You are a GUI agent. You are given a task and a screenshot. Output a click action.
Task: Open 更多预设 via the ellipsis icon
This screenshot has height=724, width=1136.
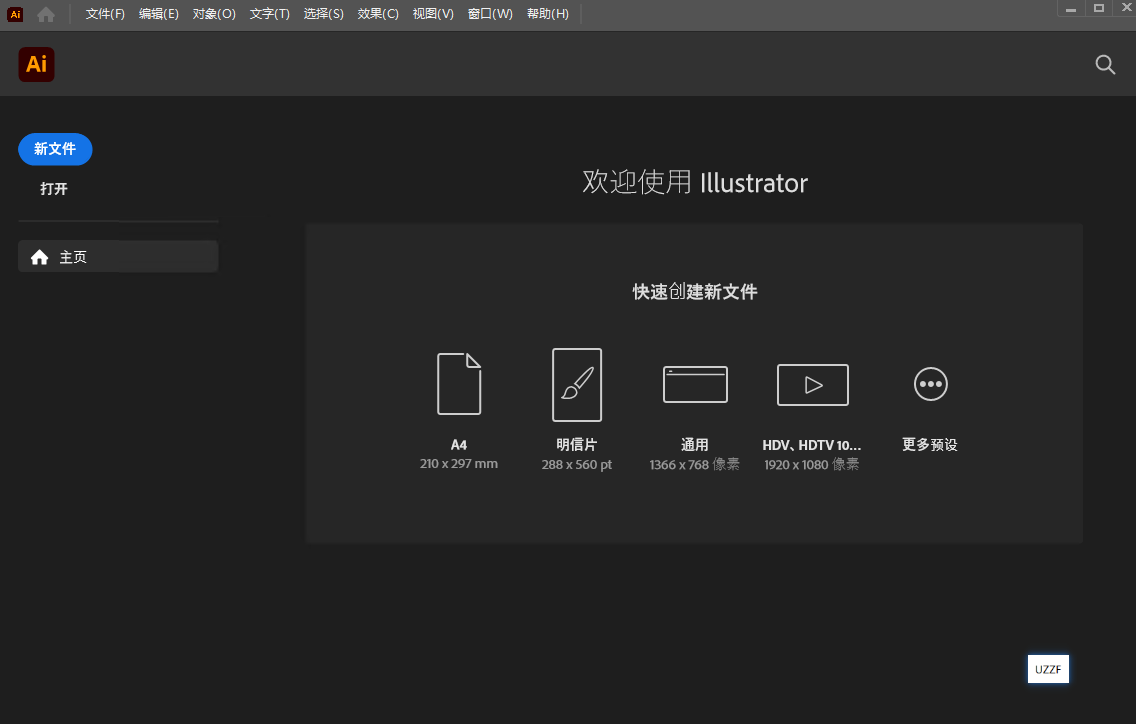930,384
